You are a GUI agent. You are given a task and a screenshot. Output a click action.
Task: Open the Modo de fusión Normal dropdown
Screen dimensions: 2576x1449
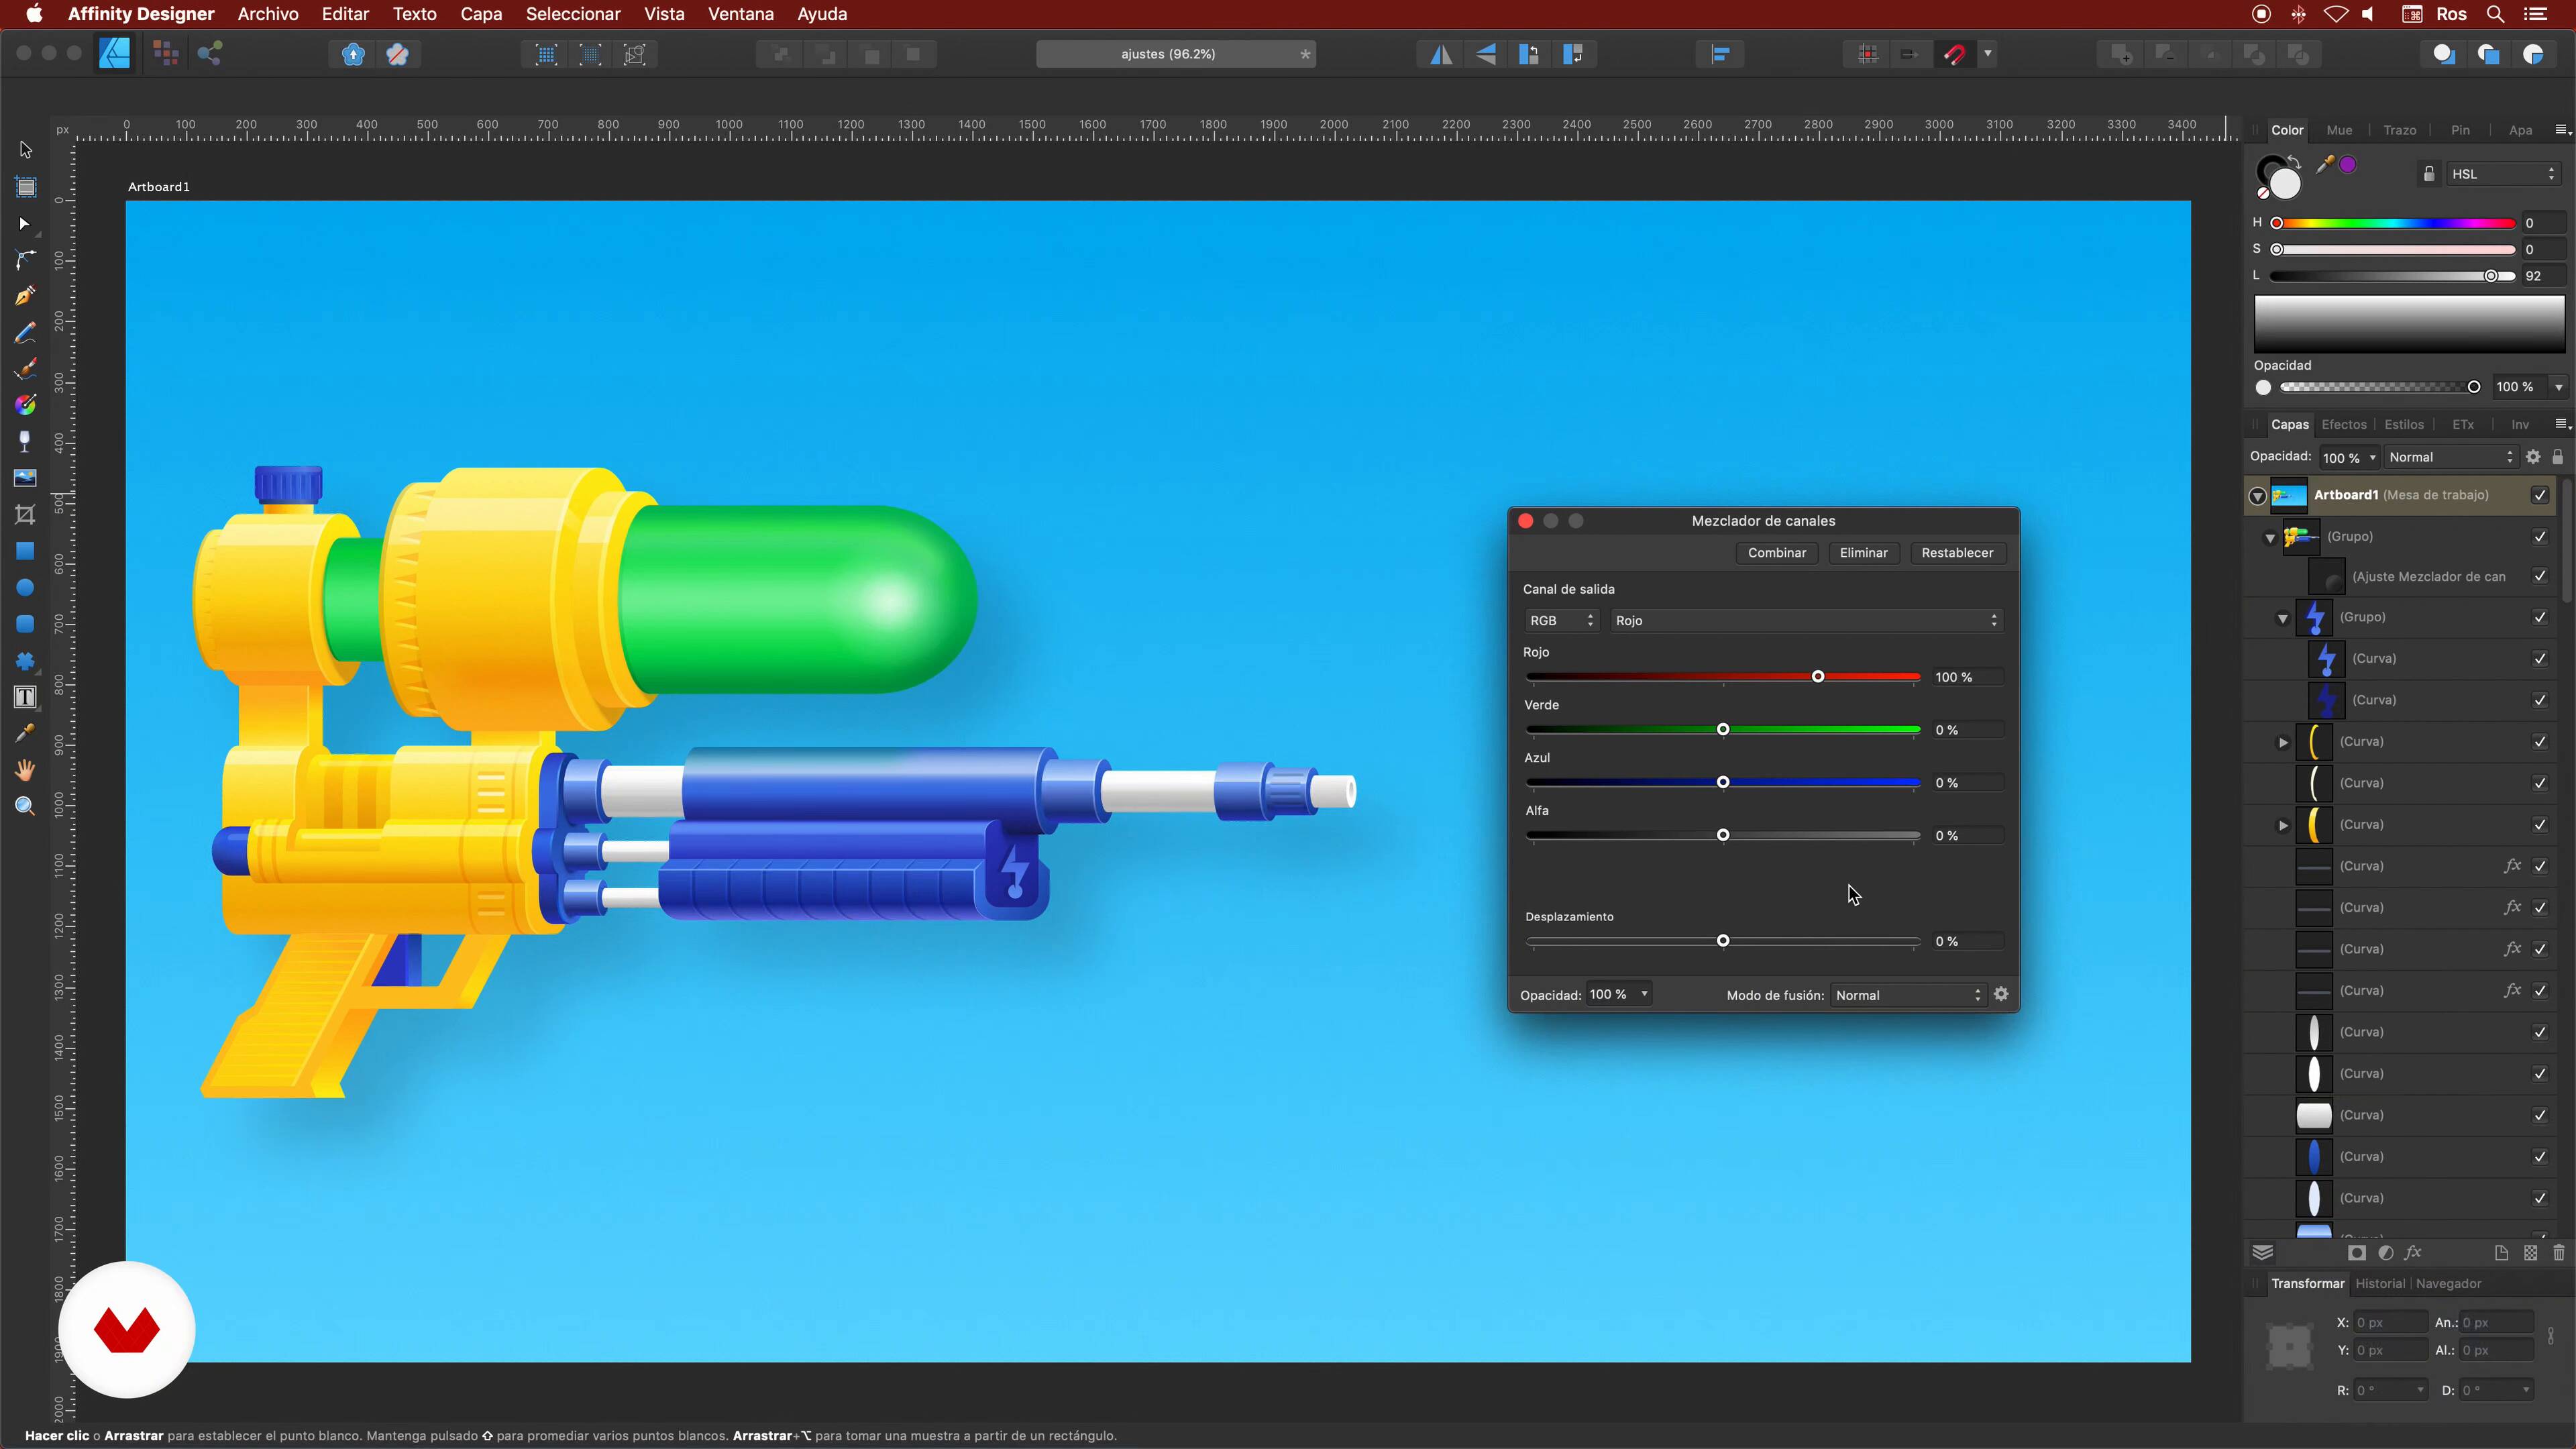click(x=1908, y=995)
